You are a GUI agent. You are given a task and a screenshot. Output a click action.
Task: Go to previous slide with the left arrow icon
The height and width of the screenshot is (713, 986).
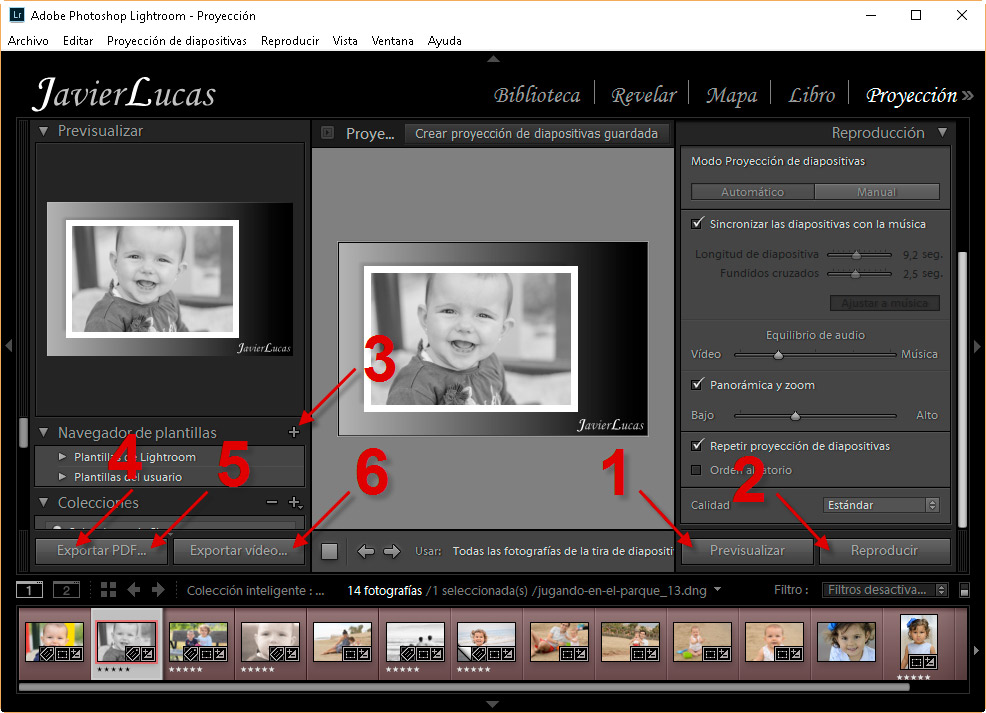click(367, 549)
